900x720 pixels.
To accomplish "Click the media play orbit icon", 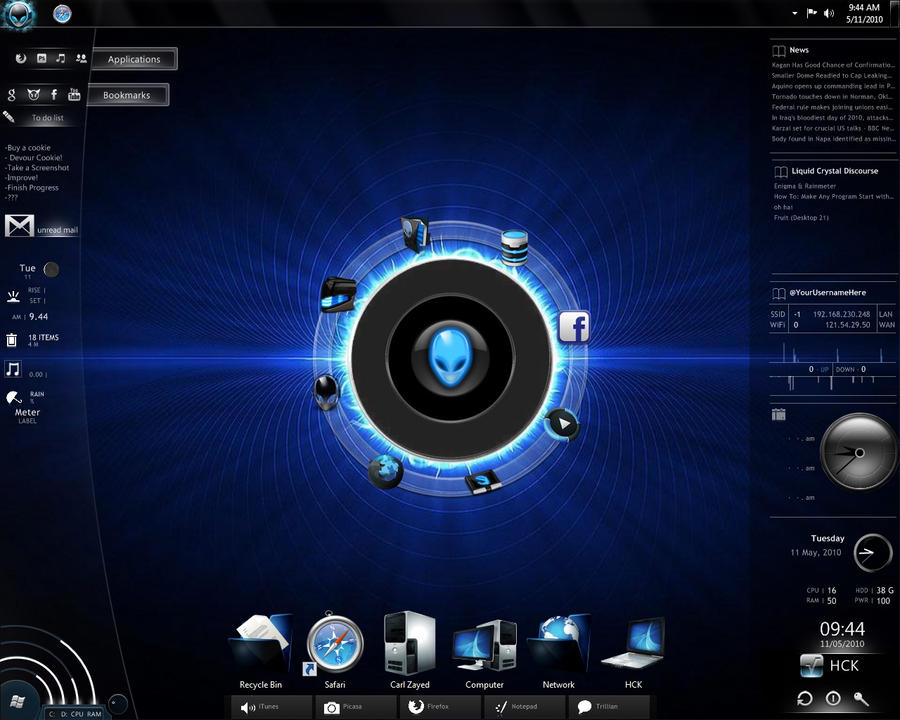I will click(x=562, y=424).
